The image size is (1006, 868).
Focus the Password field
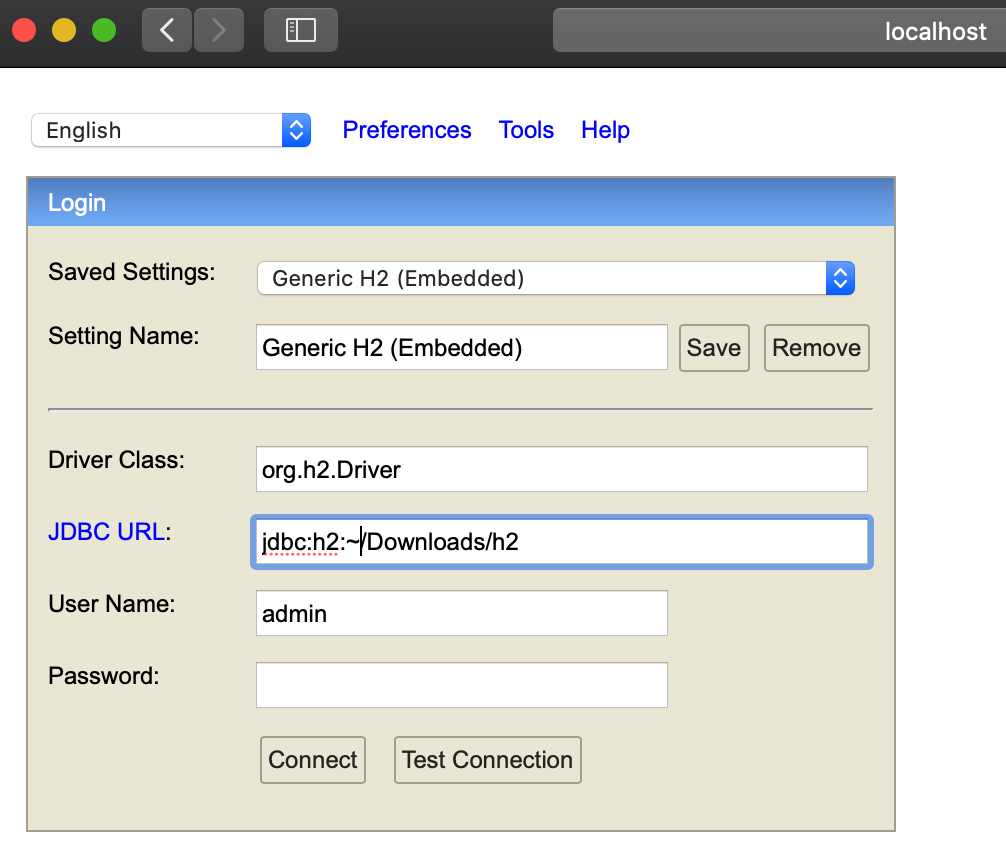click(462, 685)
